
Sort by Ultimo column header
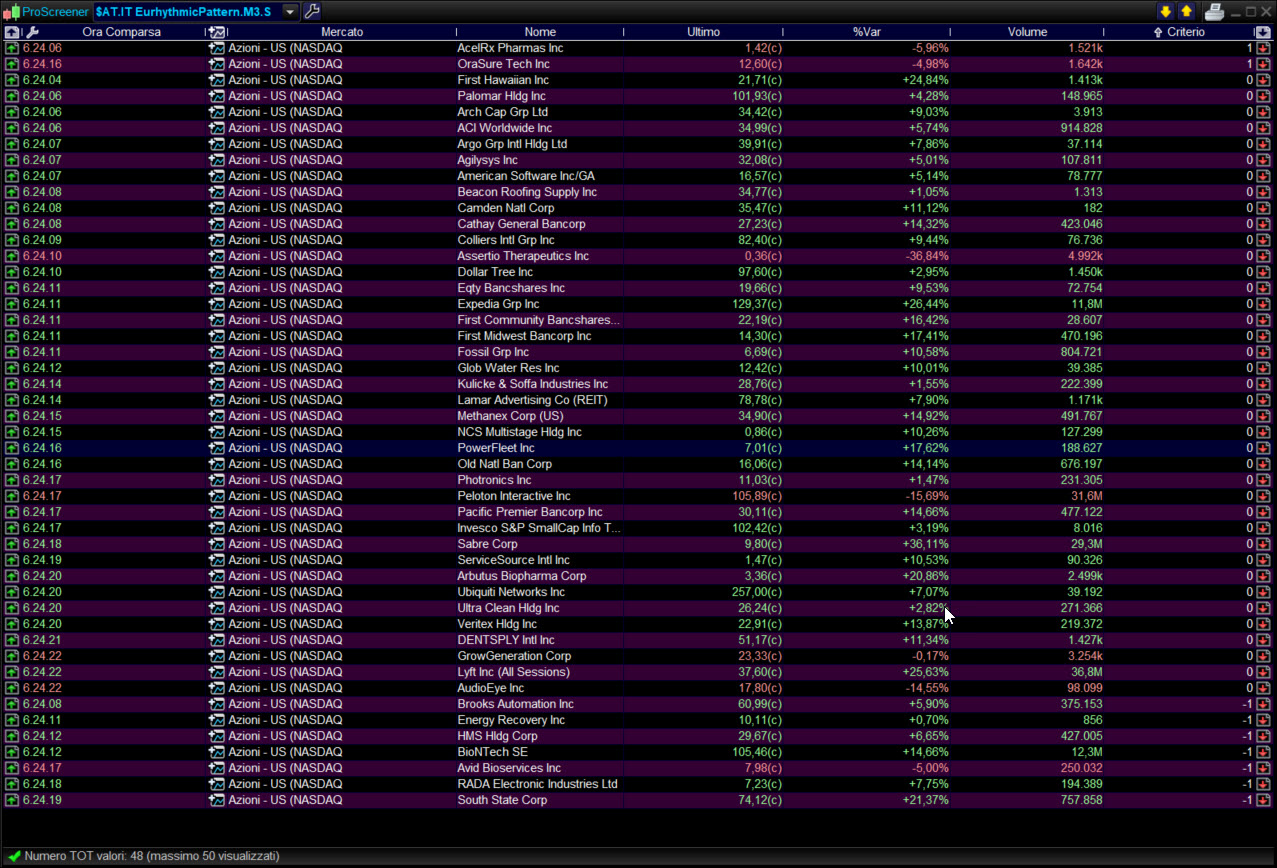coord(703,32)
